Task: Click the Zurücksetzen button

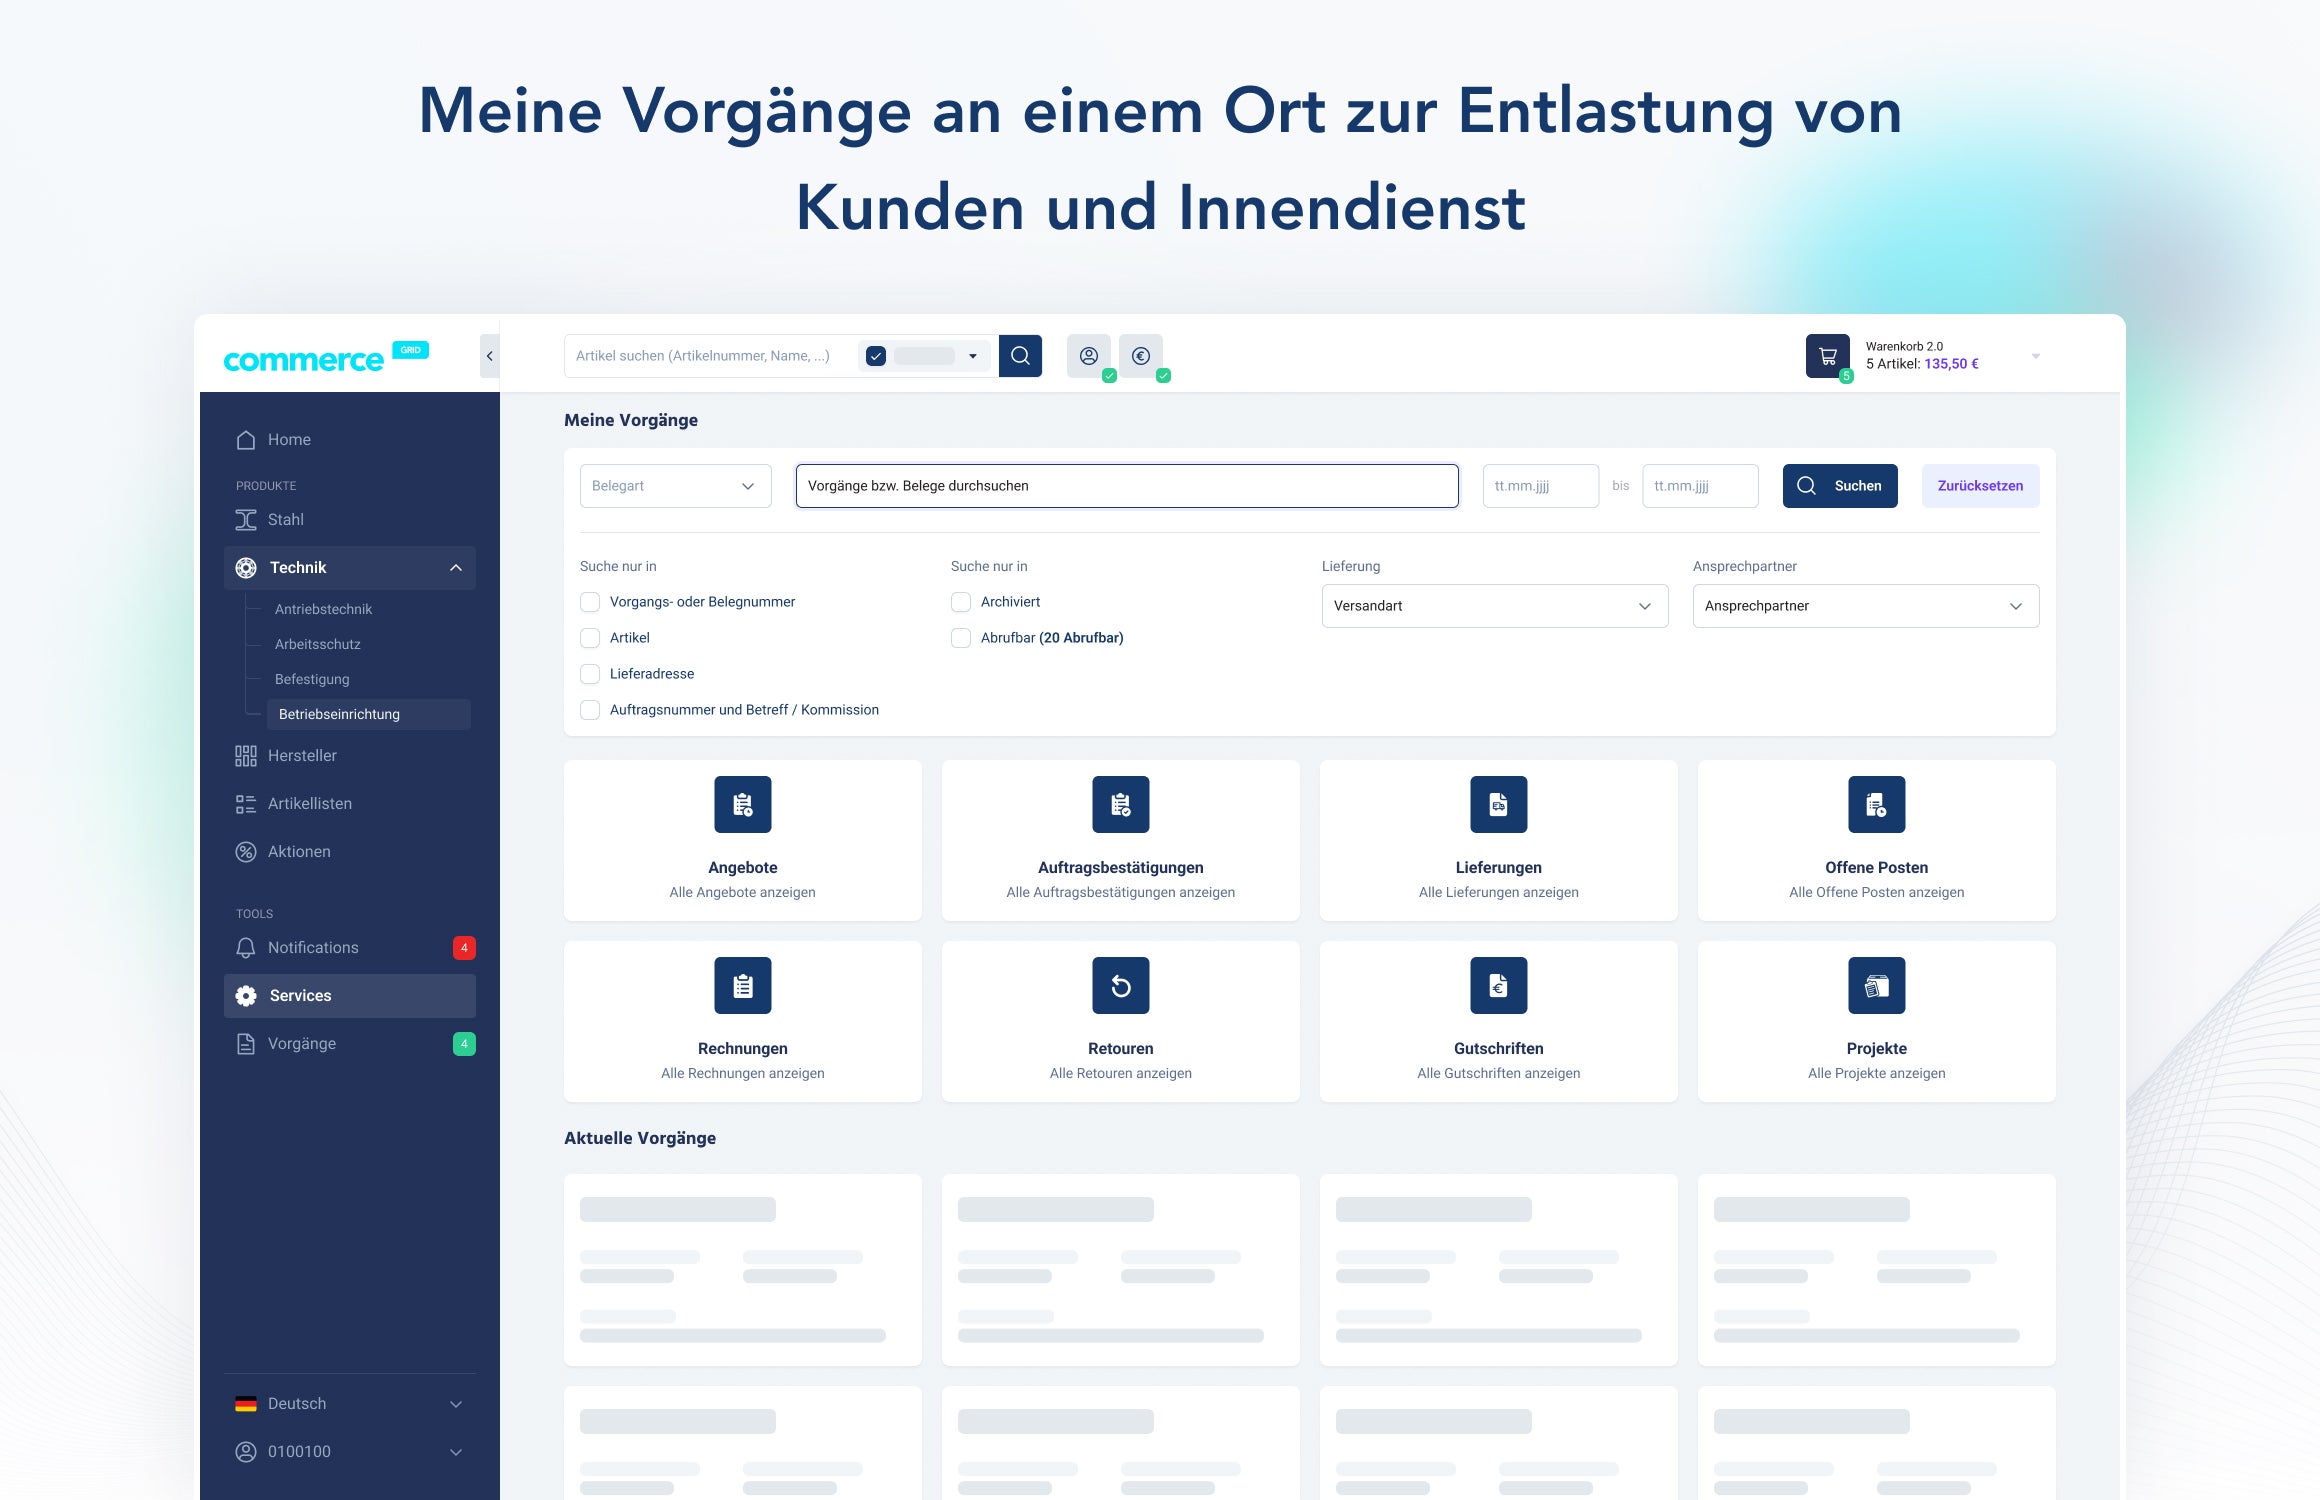Action: tap(1979, 486)
